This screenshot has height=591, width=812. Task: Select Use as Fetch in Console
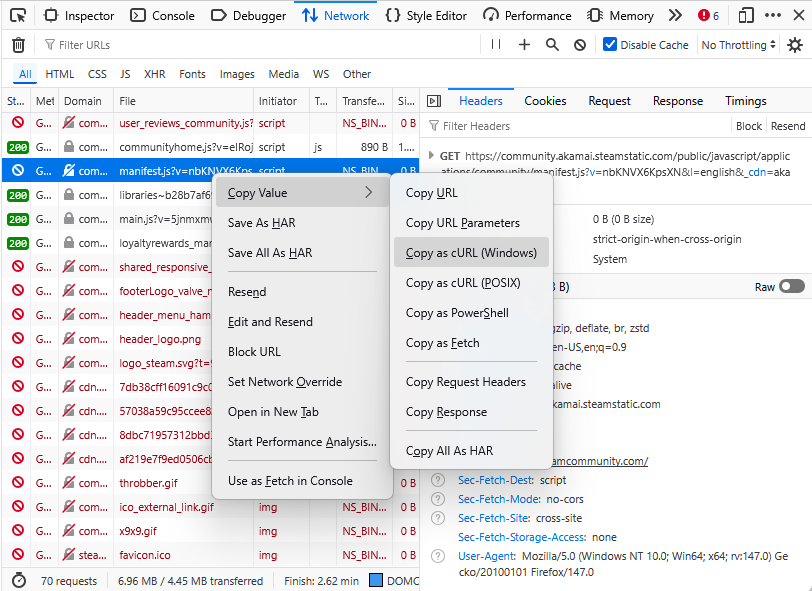(302, 481)
